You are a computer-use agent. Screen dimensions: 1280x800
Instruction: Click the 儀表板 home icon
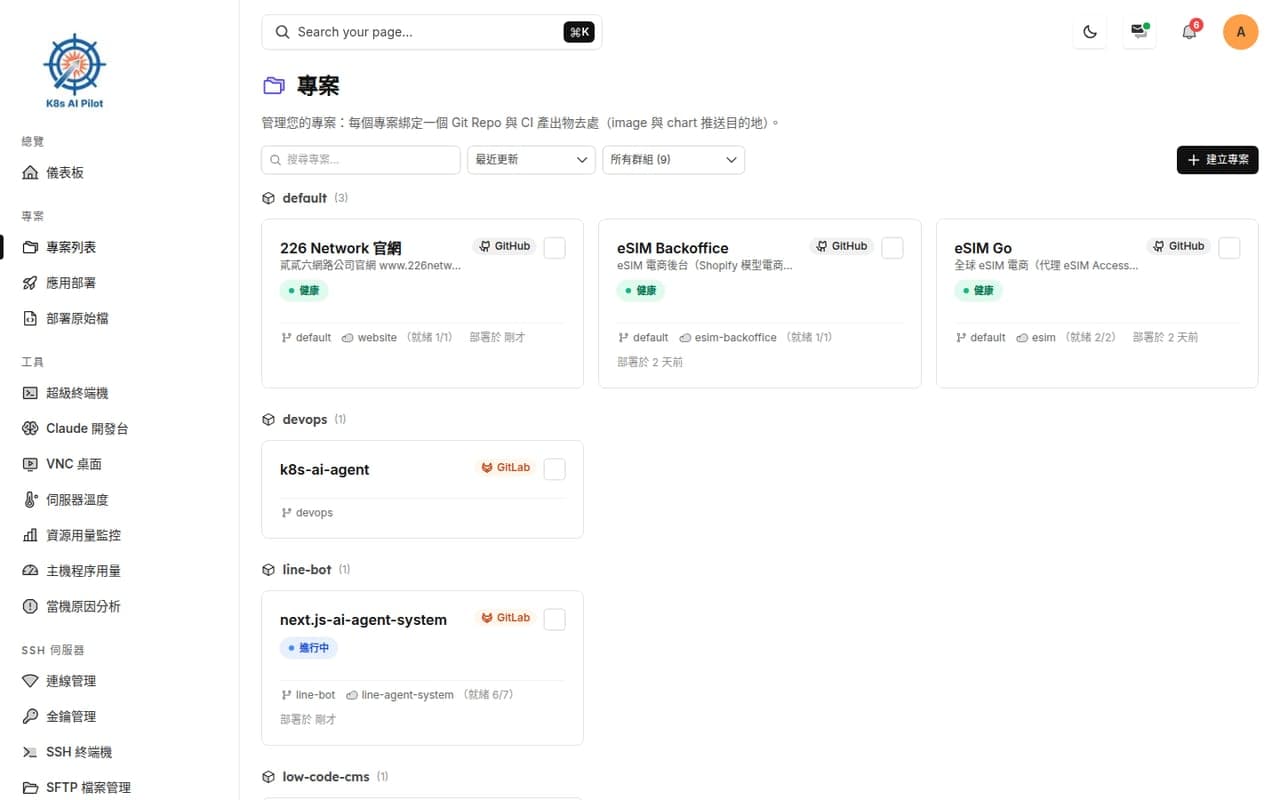coord(30,173)
